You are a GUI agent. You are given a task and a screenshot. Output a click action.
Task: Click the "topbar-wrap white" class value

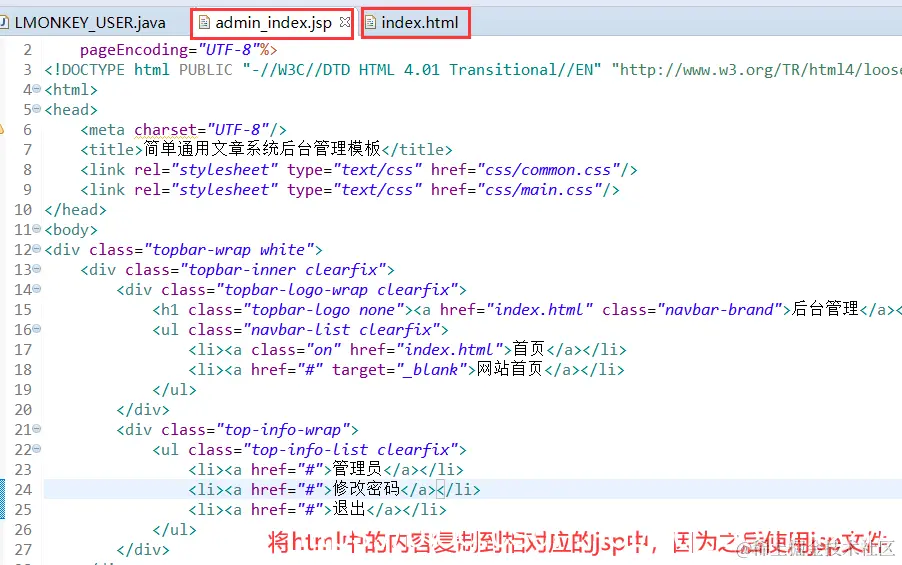tap(228, 250)
